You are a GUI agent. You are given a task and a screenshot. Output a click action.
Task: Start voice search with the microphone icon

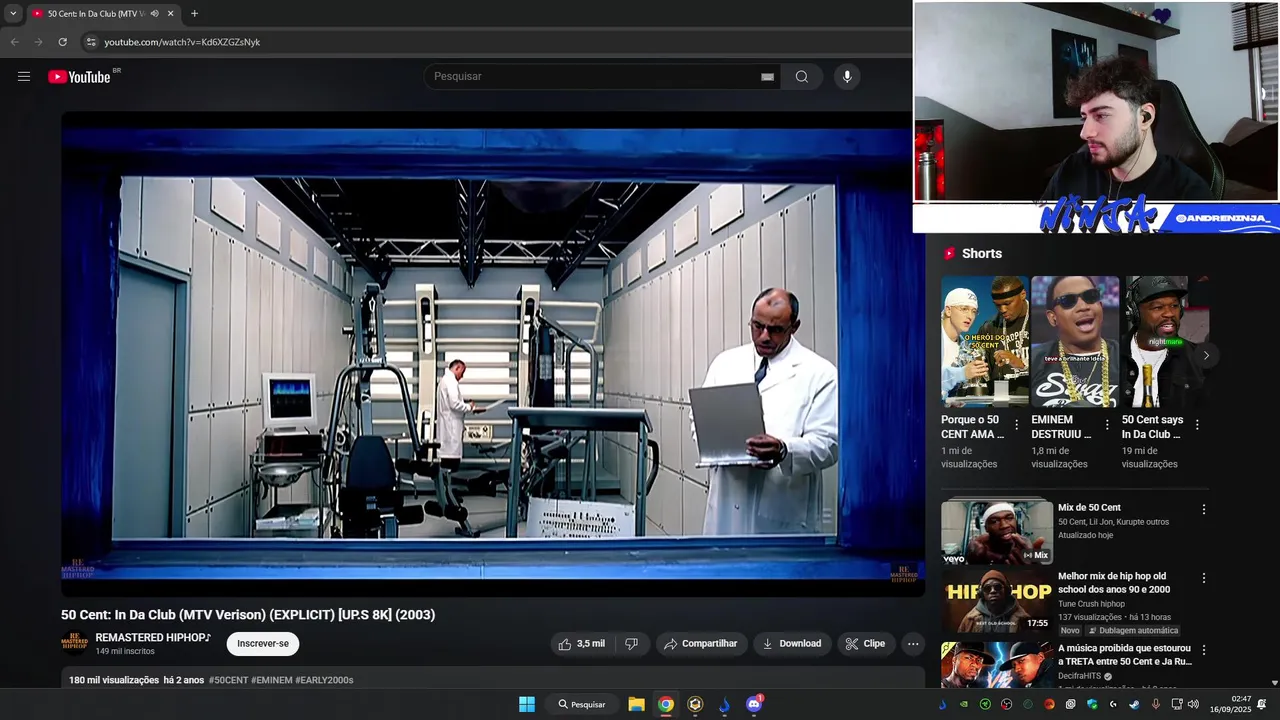(x=847, y=77)
